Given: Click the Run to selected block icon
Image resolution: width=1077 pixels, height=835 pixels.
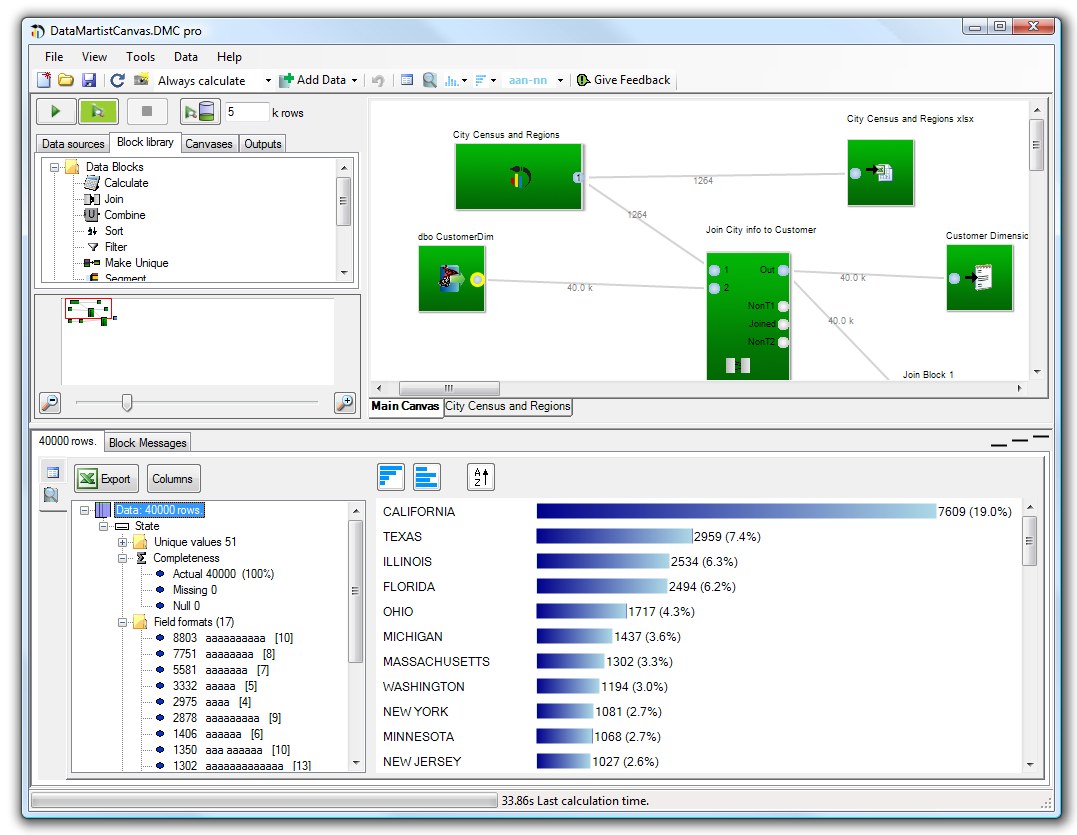Looking at the screenshot, I should pyautogui.click(x=98, y=111).
